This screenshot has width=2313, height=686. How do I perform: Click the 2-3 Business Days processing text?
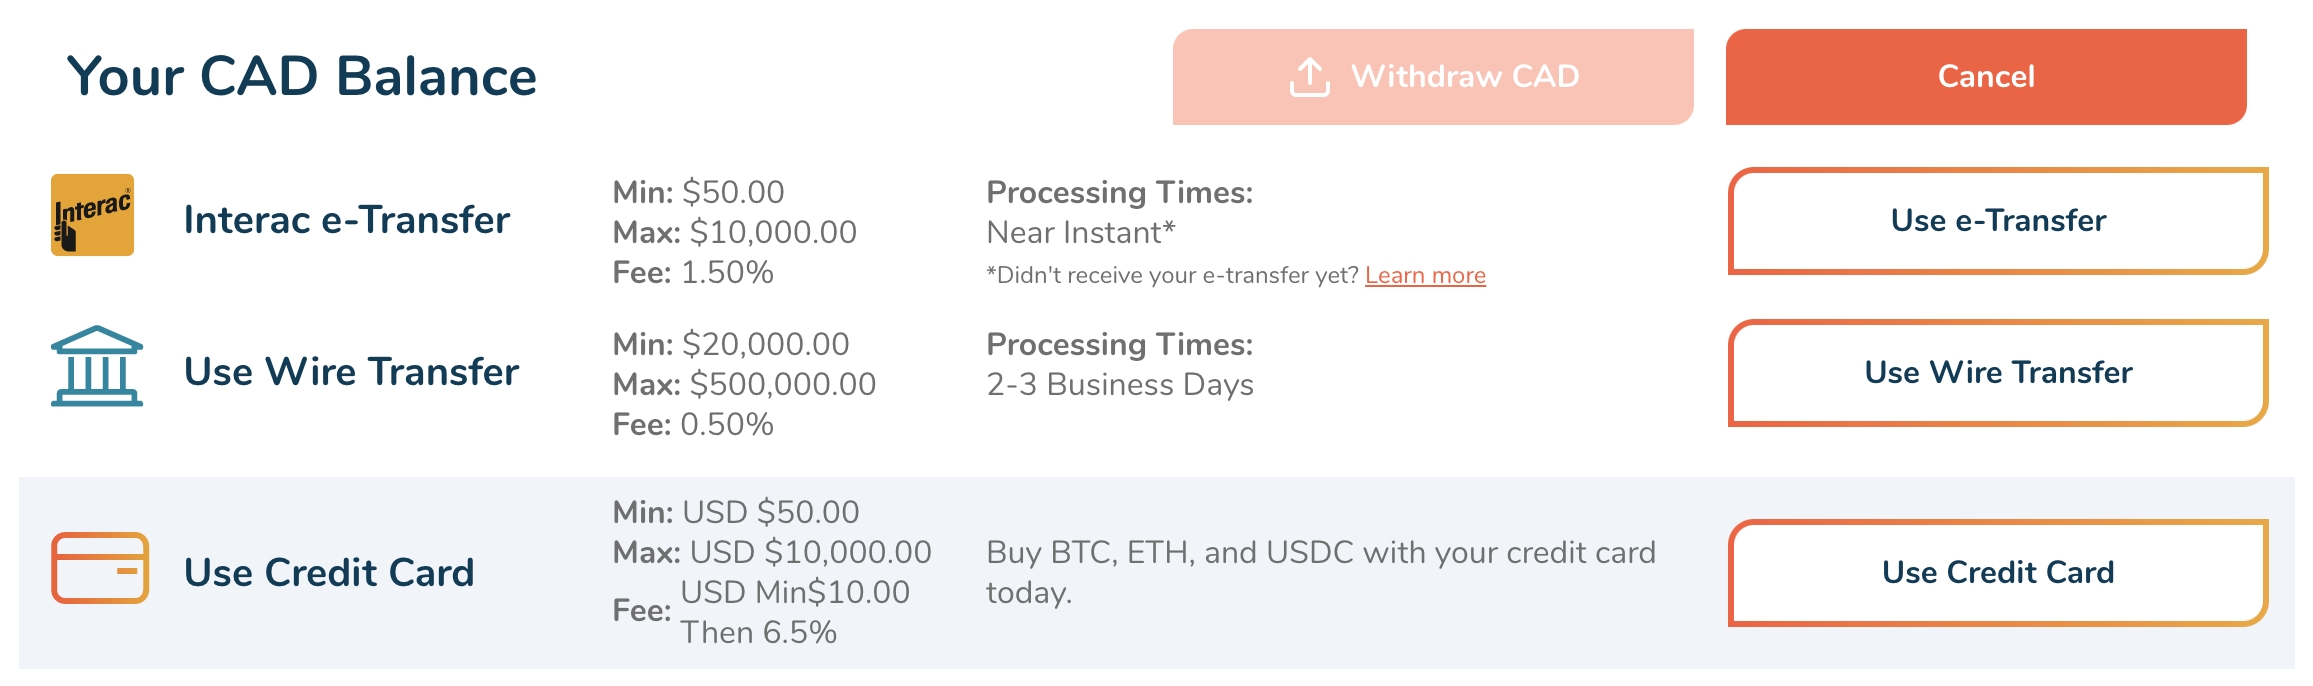click(x=1120, y=385)
